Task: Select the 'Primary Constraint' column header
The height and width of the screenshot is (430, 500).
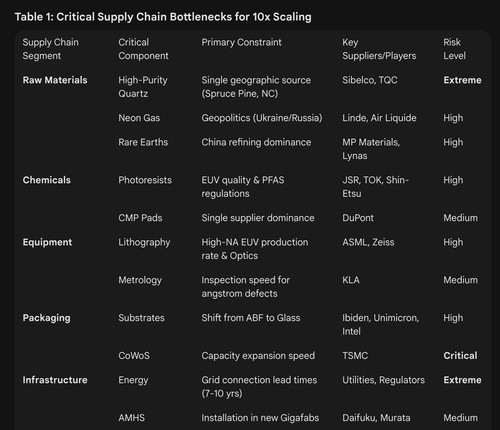Action: tap(241, 42)
